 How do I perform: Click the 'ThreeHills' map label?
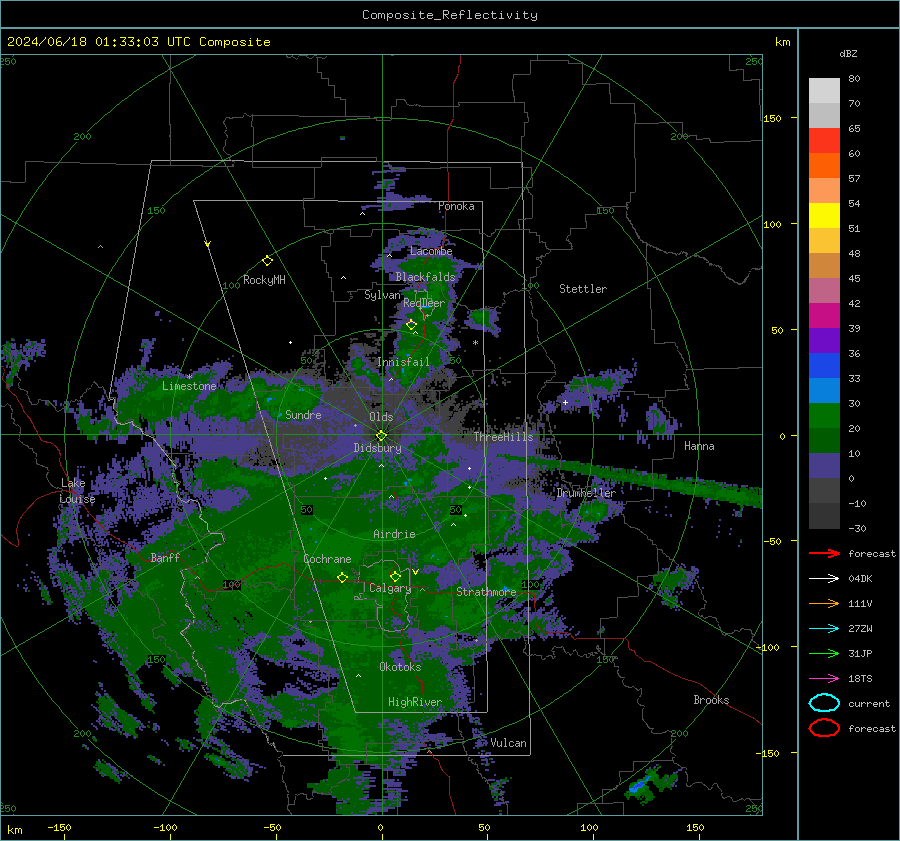(503, 437)
